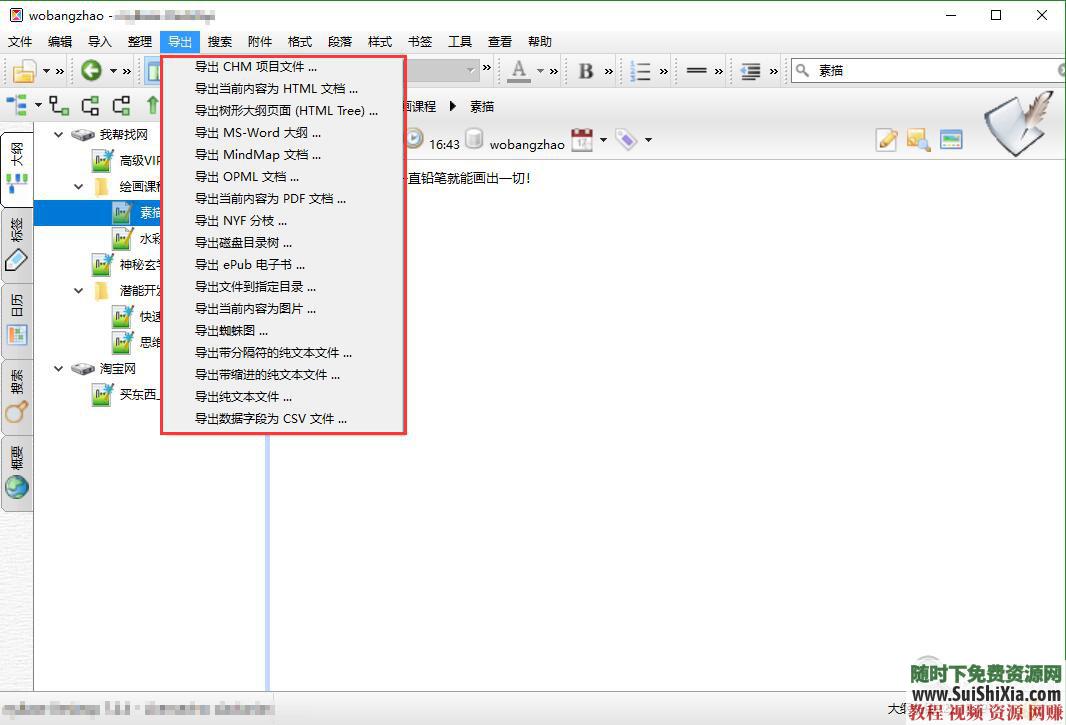Viewport: 1066px width, 725px height.
Task: Open dropdown arrow next to calendar icon
Action: click(x=604, y=140)
